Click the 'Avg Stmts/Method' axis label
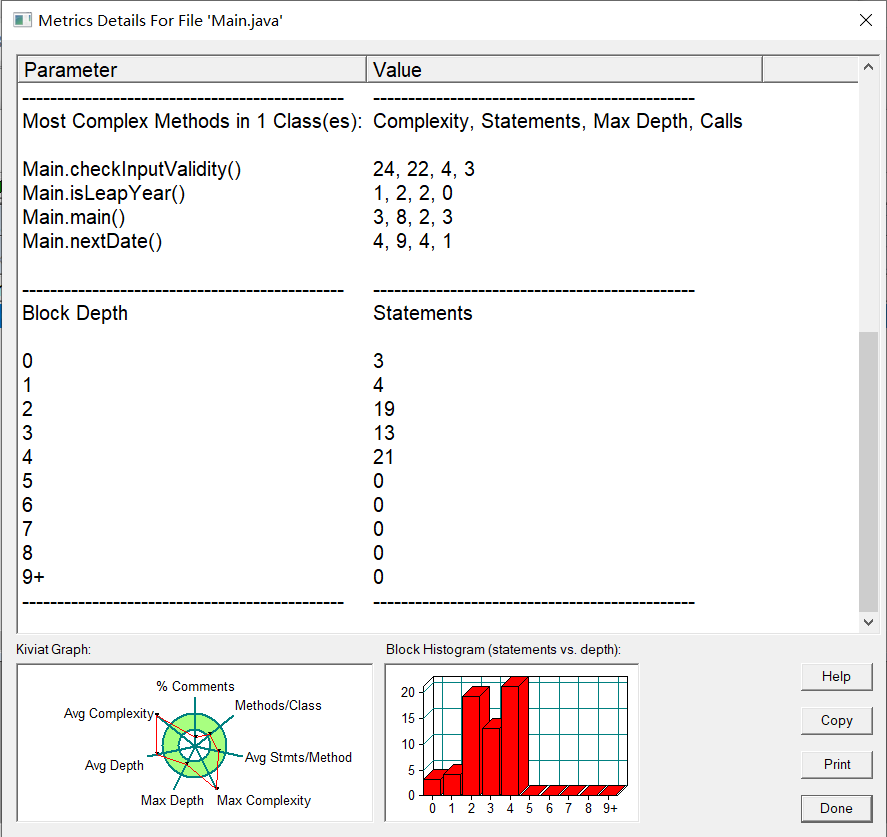The image size is (887, 837). (298, 758)
